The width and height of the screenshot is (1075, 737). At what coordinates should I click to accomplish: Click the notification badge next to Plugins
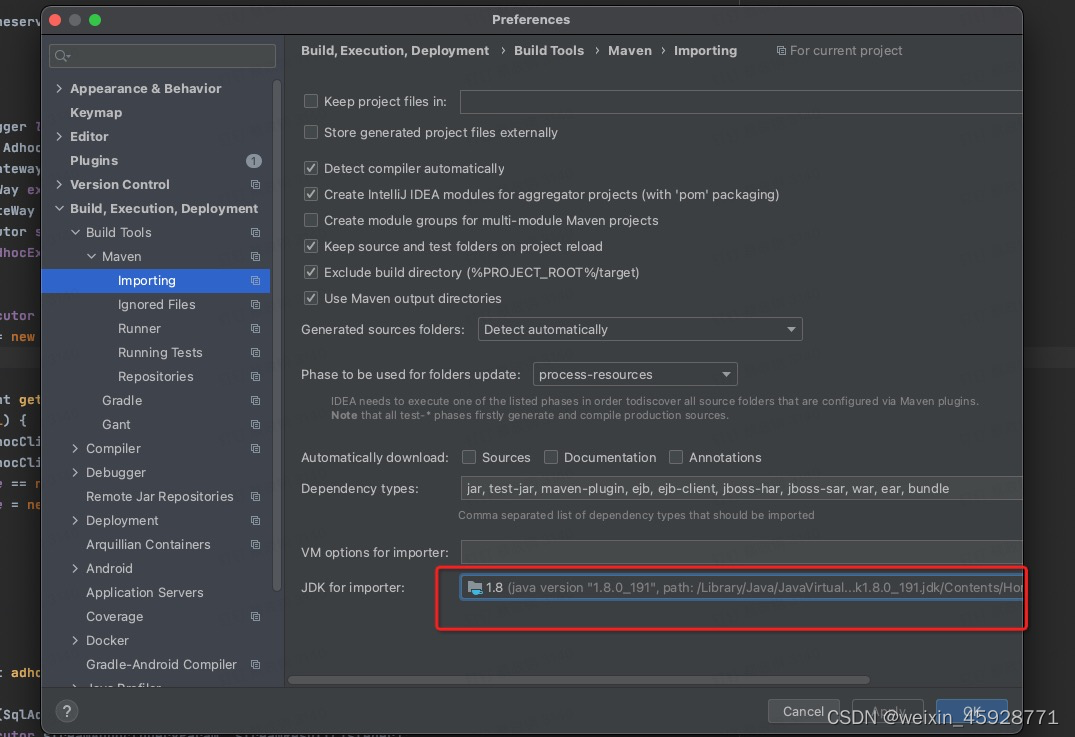click(x=254, y=160)
